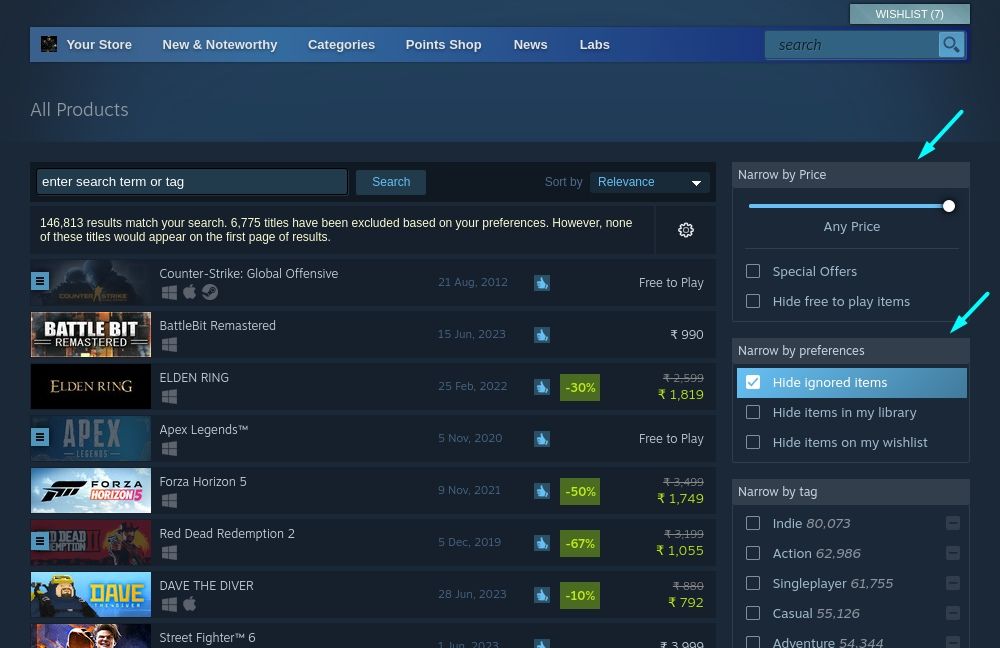This screenshot has height=648, width=1000.
Task: Click the wishlist badge icon on Apex Legends thumbnail
Action: coord(40,437)
